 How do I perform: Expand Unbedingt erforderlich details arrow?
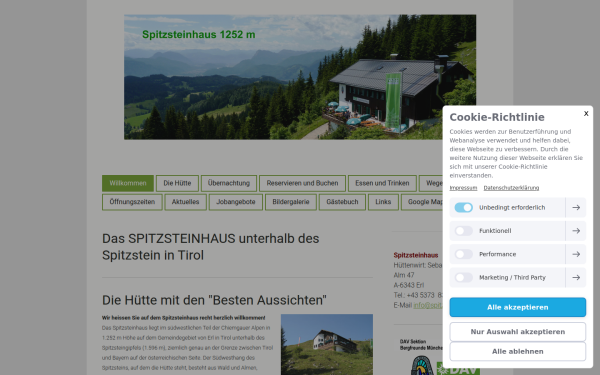(576, 207)
